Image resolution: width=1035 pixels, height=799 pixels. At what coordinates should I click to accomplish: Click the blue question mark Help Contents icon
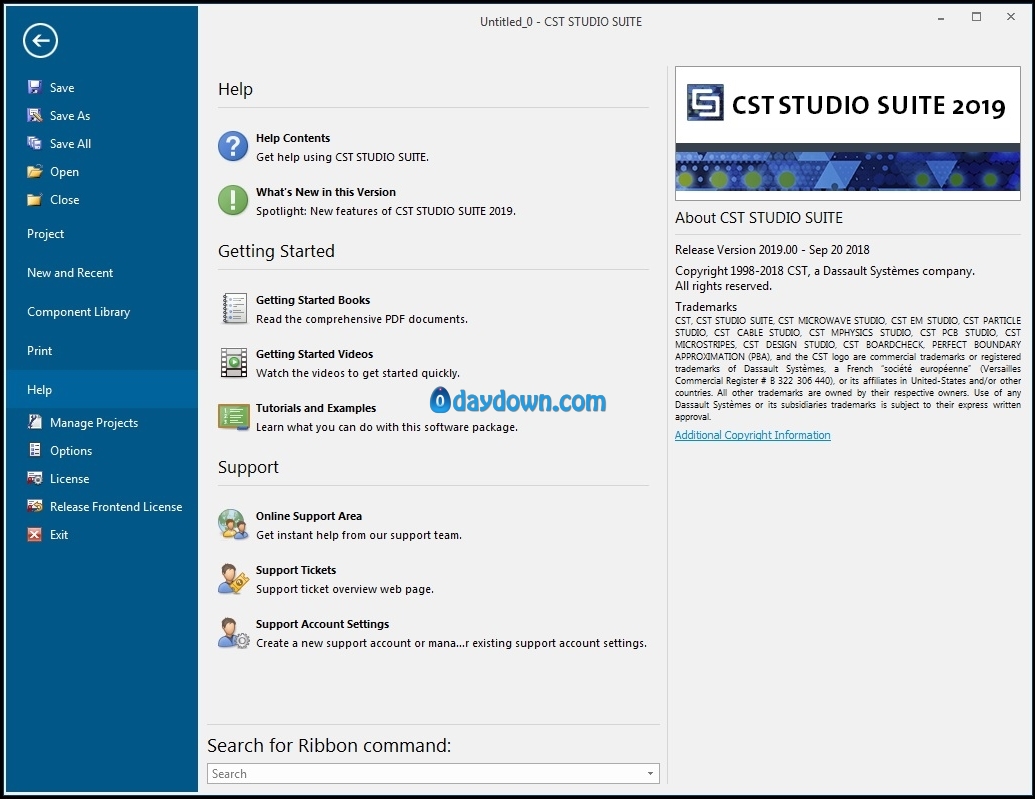pos(233,146)
